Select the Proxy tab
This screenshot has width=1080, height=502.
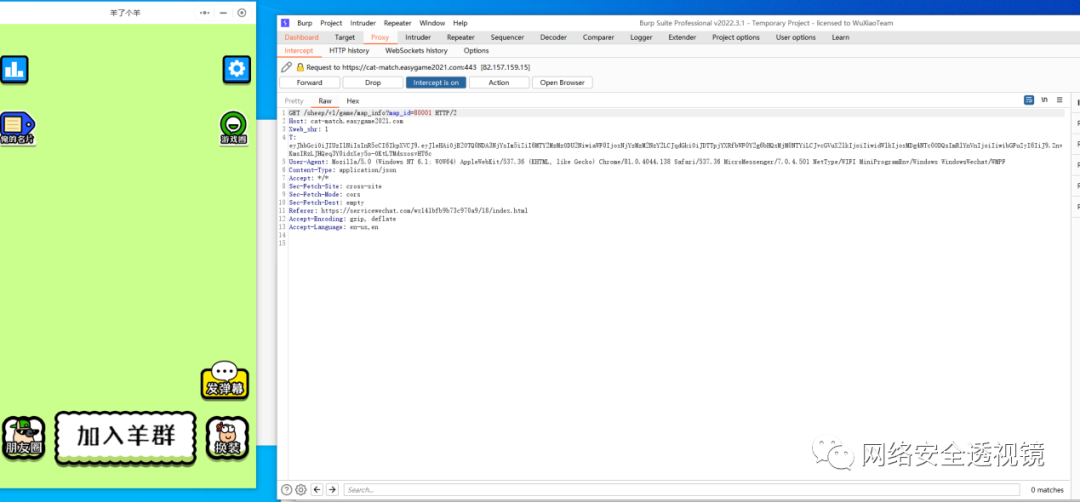[380, 37]
